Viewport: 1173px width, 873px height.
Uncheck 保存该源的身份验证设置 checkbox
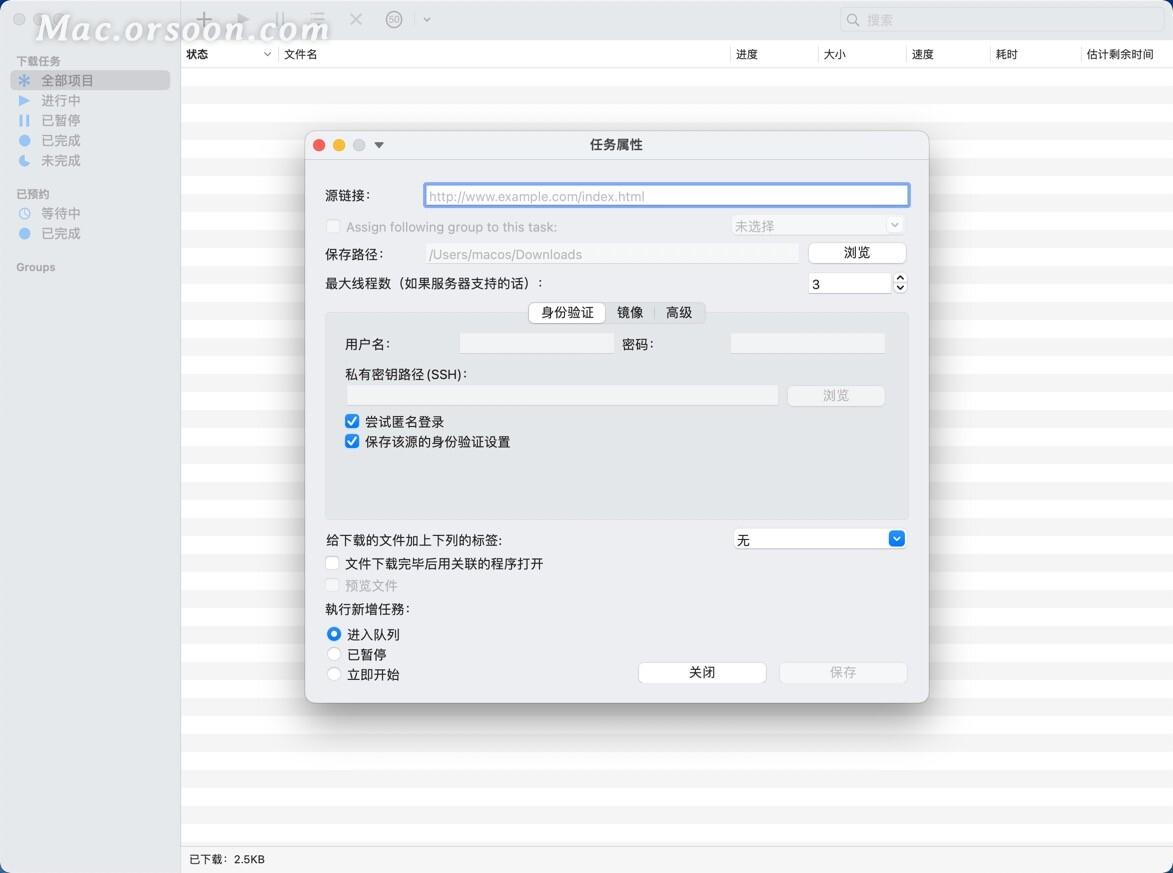coord(352,441)
